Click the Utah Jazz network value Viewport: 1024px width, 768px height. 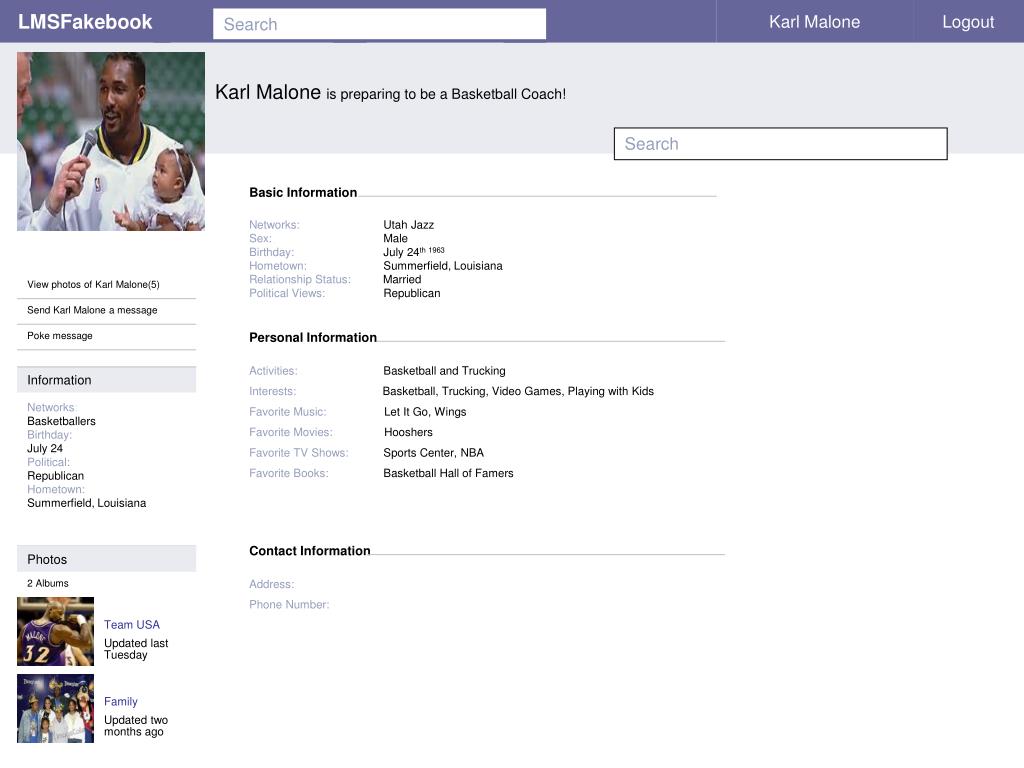click(x=409, y=225)
